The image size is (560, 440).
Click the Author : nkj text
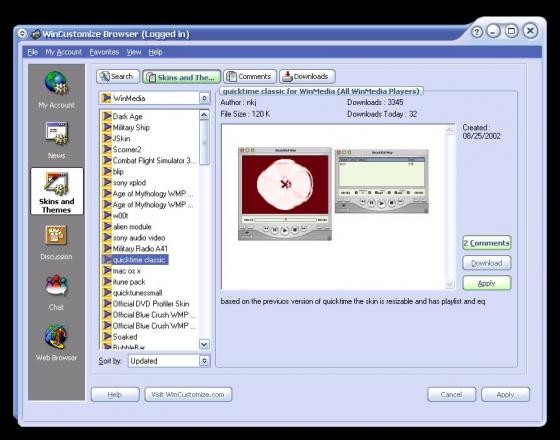(x=238, y=102)
